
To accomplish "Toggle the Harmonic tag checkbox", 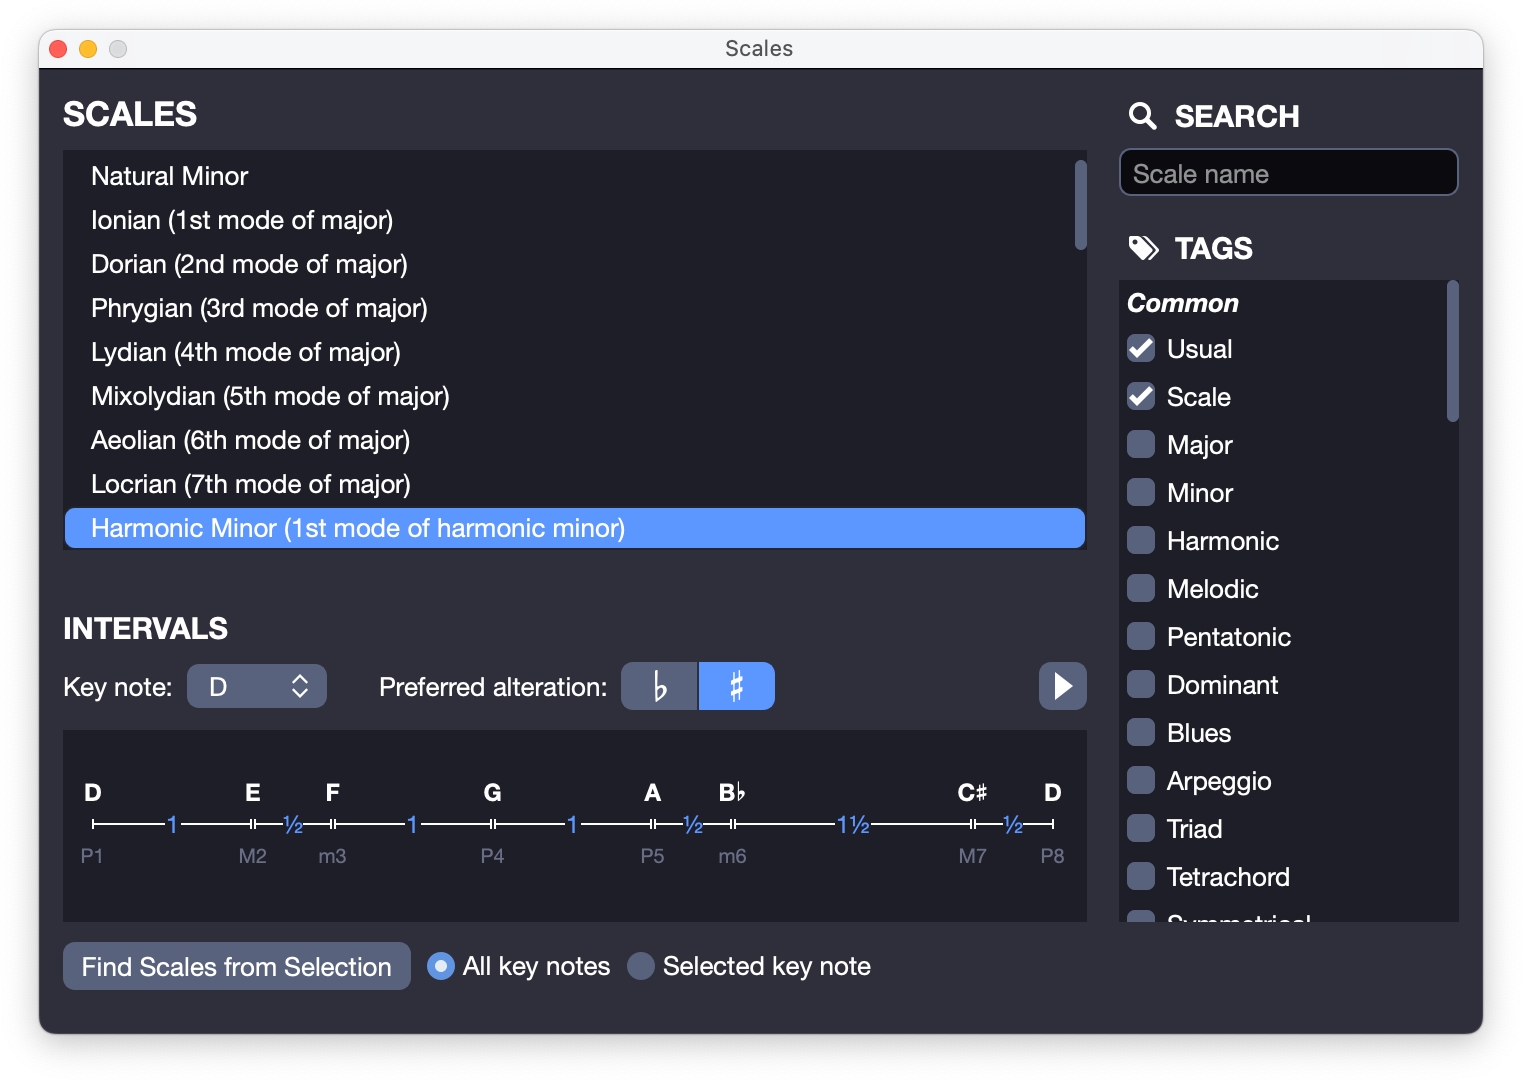I will [x=1141, y=540].
